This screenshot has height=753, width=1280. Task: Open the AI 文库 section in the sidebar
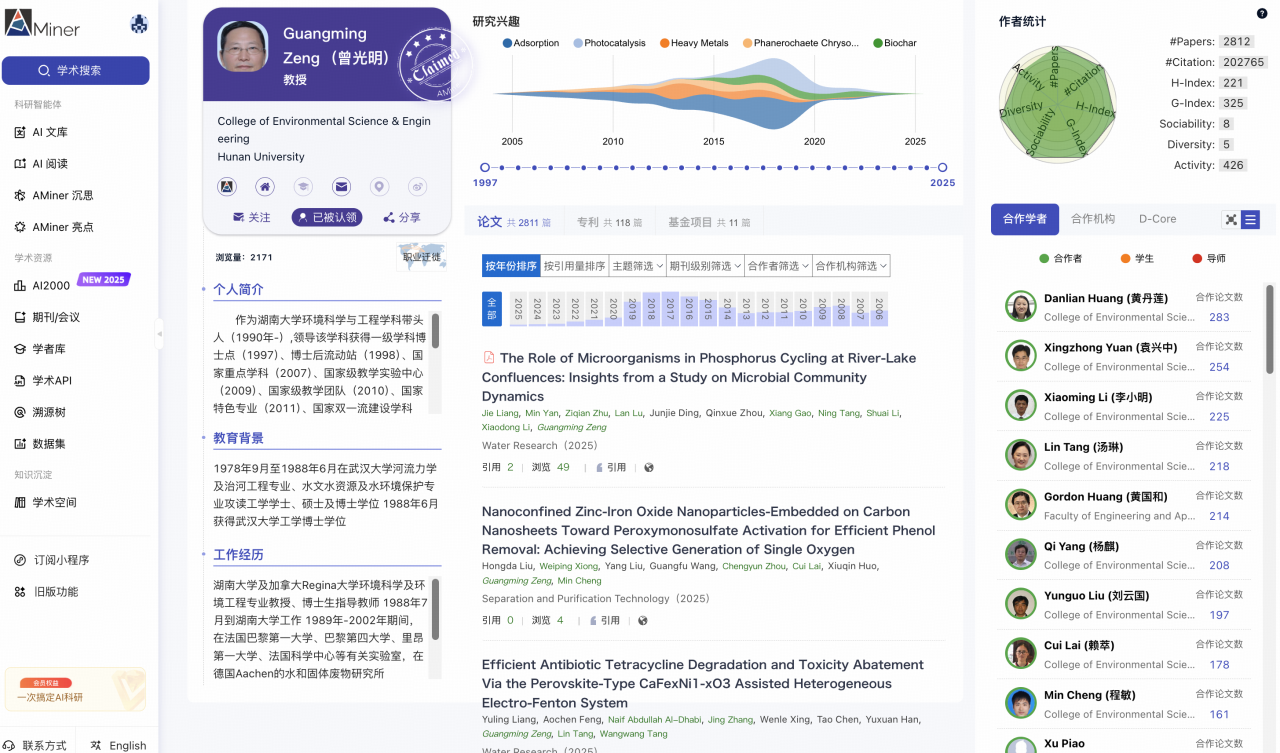(49, 131)
